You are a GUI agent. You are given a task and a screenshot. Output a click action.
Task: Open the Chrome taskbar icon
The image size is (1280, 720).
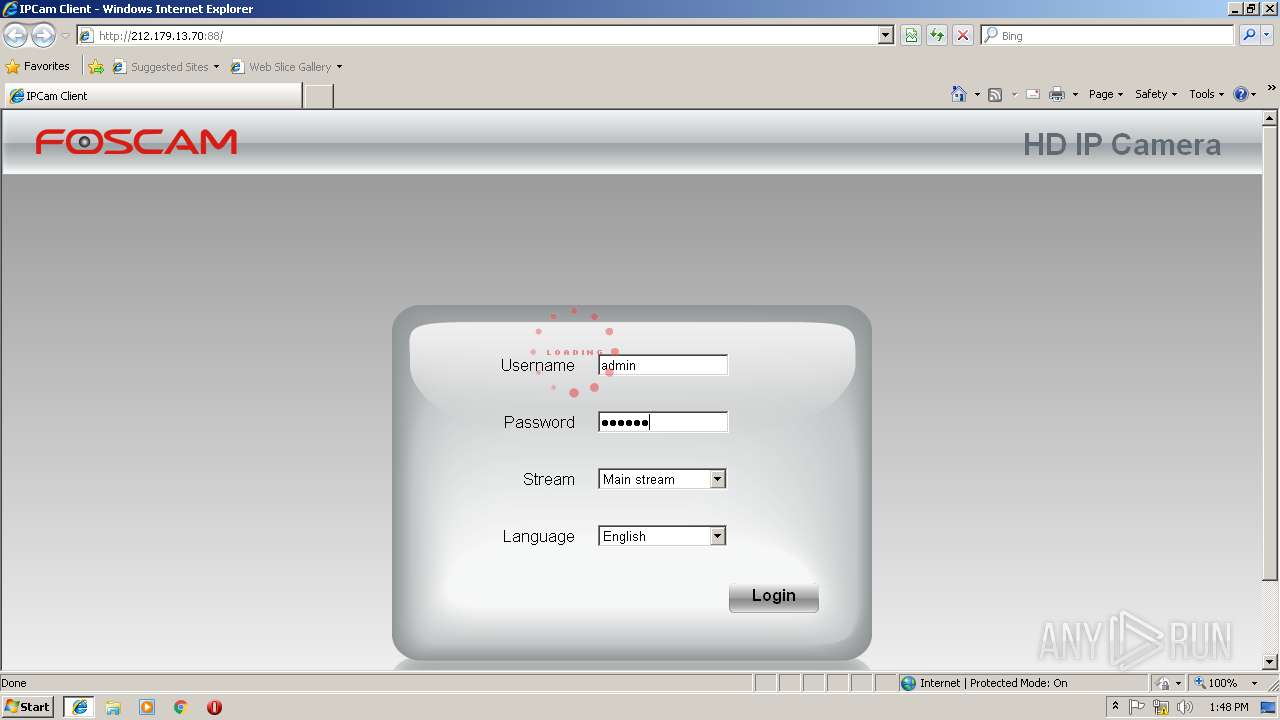click(x=181, y=707)
